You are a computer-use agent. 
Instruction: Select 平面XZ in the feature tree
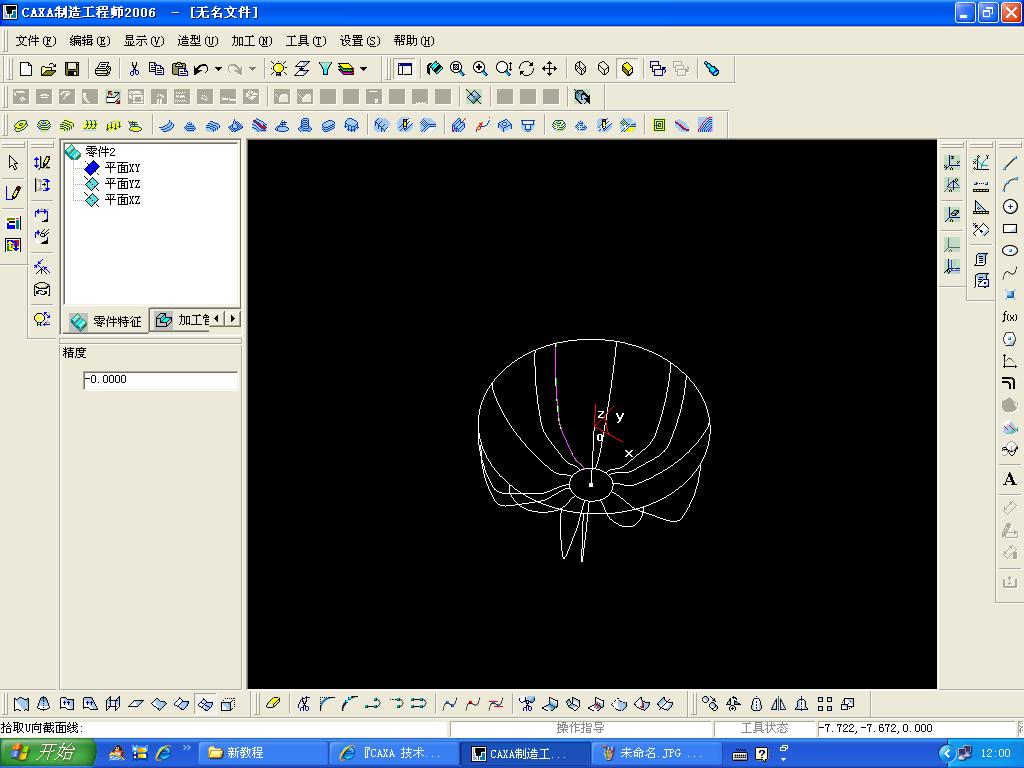point(122,200)
